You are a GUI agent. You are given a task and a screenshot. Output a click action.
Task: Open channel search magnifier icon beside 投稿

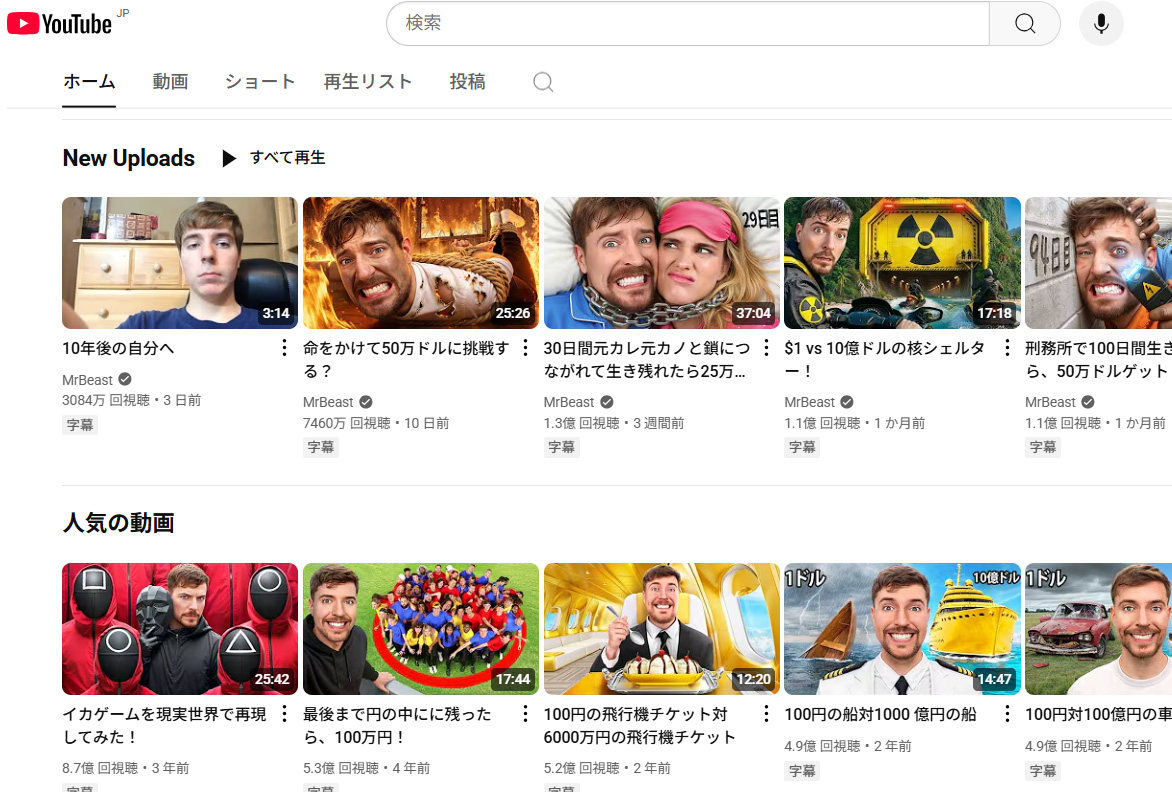click(543, 82)
